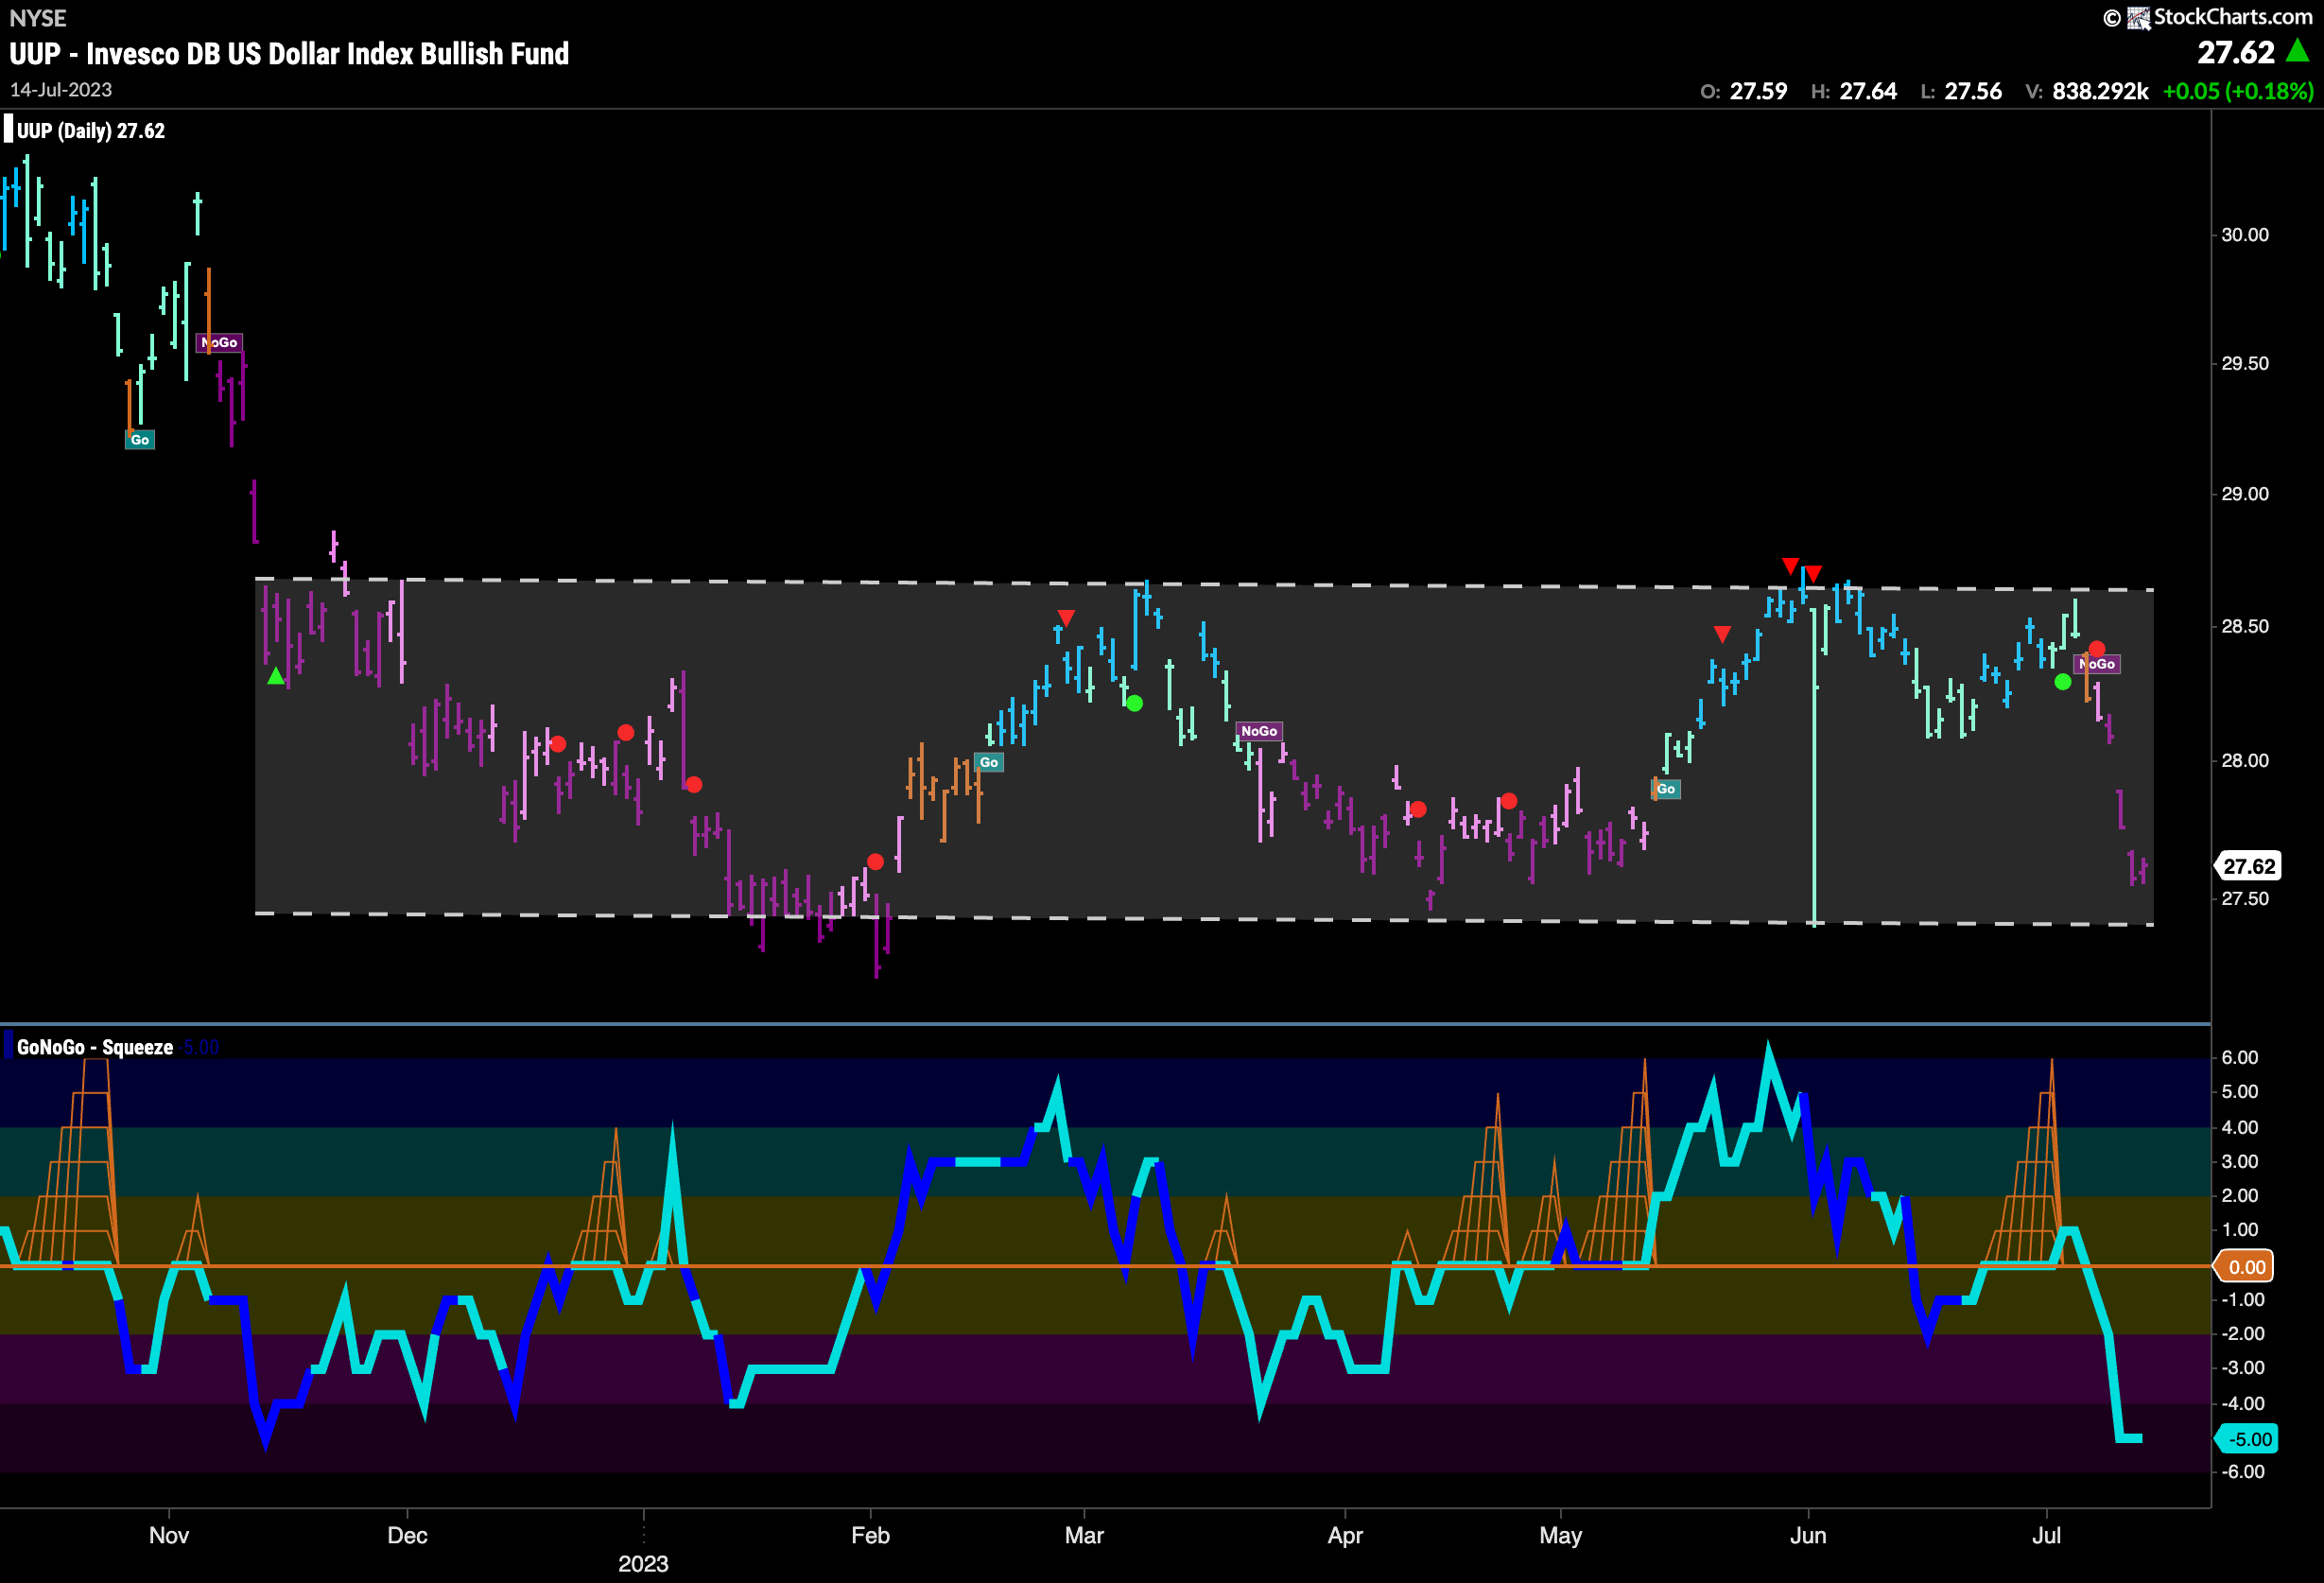
Task: Click the Jul label on time axis
Action: click(x=2046, y=1535)
